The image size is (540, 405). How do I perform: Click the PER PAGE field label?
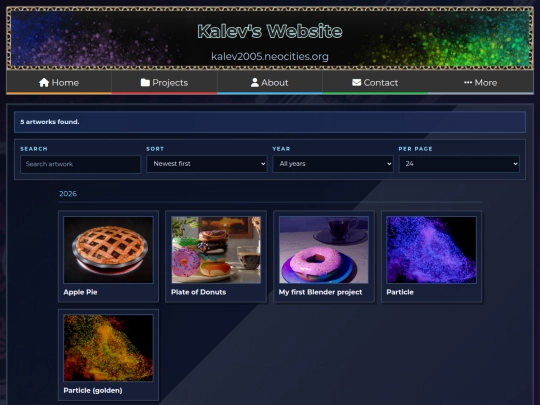(415, 149)
